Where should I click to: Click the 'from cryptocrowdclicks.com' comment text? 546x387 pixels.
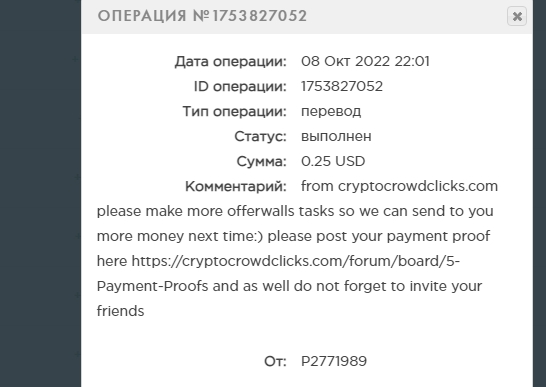(x=399, y=186)
